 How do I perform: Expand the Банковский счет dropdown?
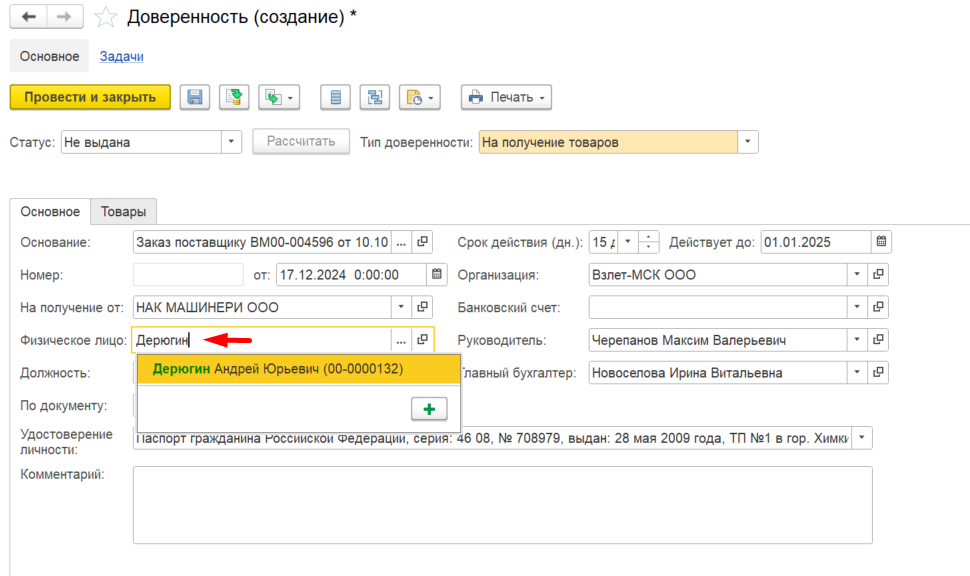pyautogui.click(x=857, y=307)
